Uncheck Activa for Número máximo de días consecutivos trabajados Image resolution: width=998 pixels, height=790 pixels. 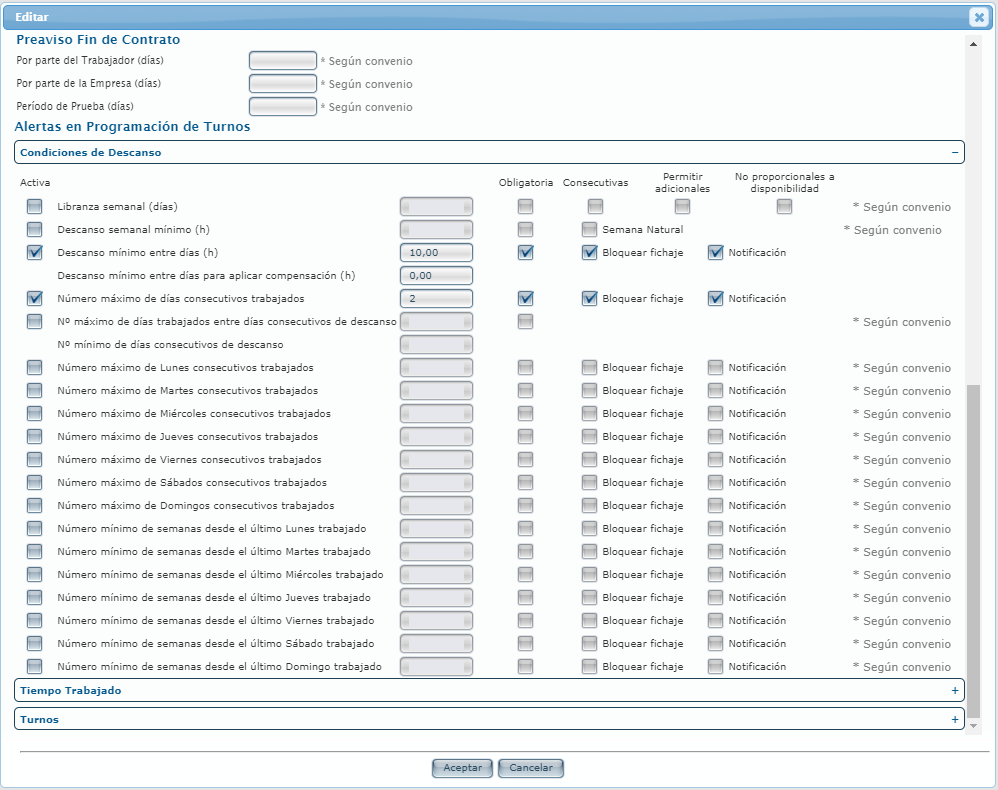tap(34, 298)
